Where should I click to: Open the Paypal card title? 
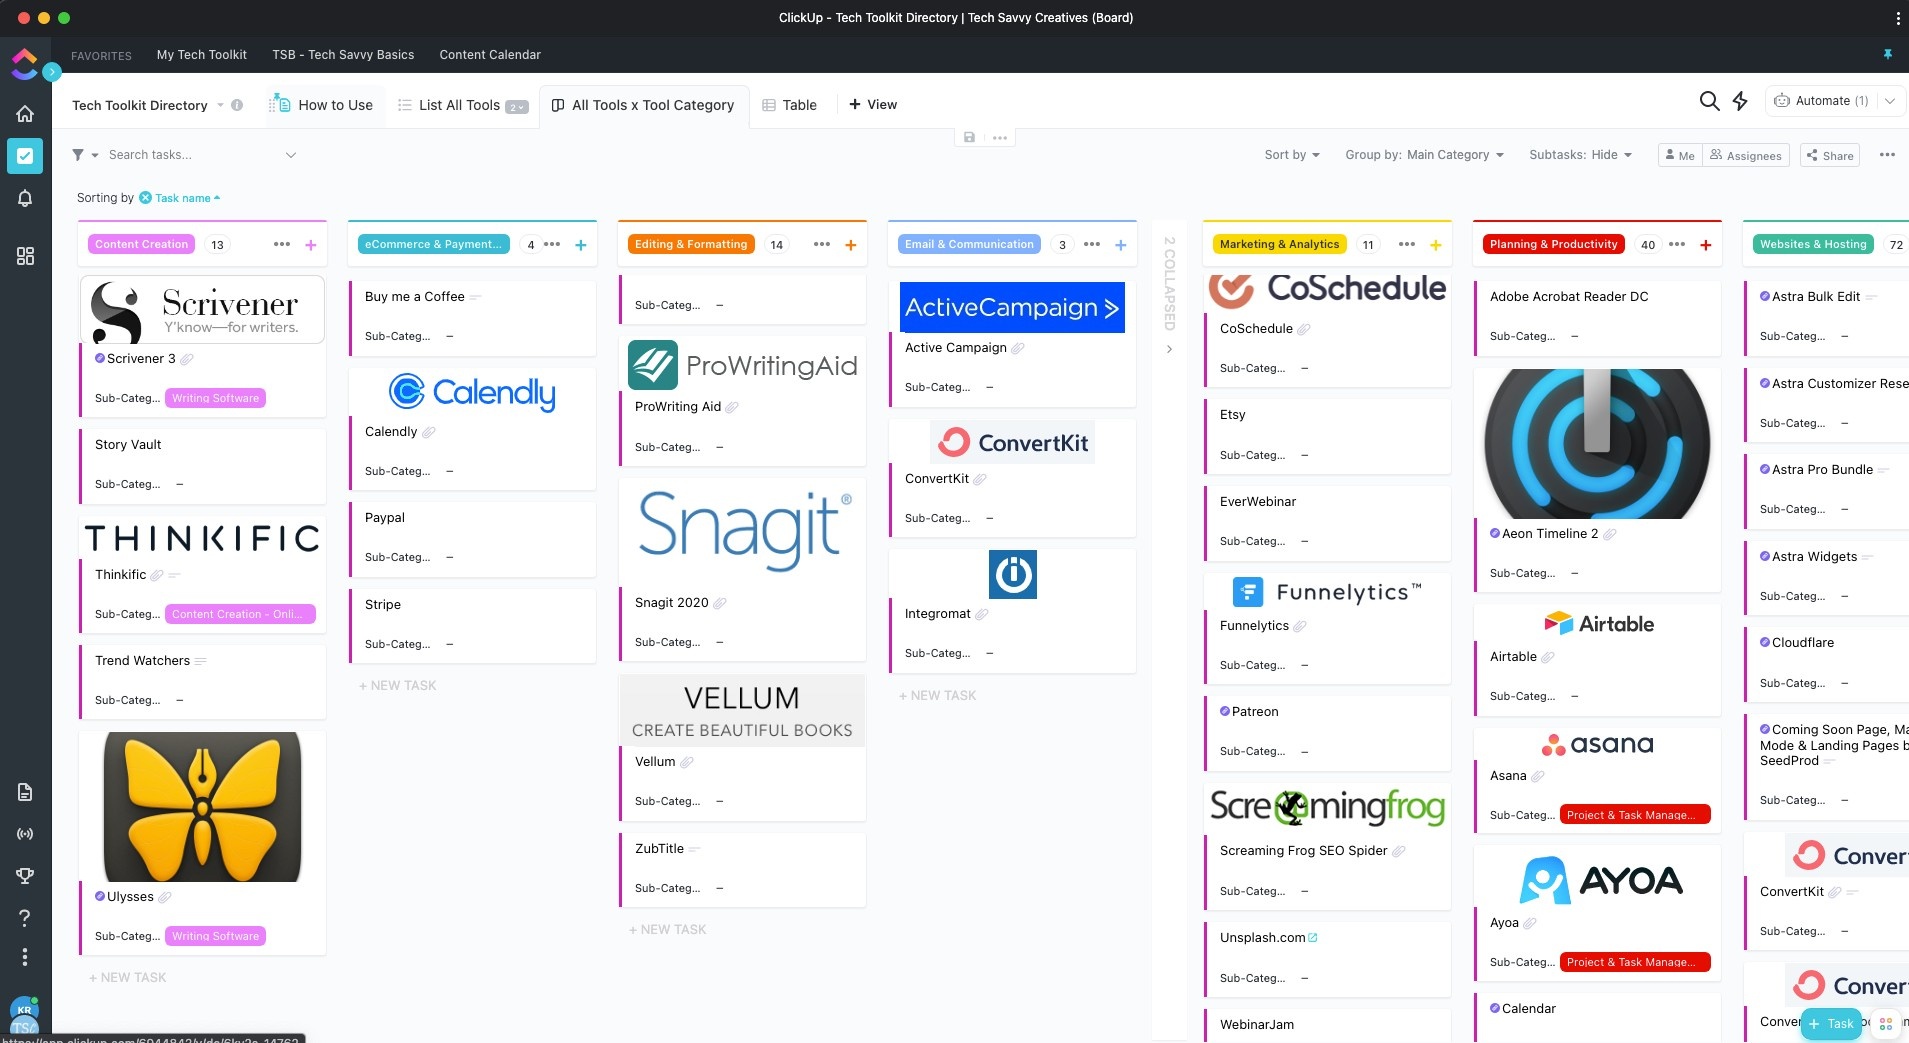[385, 518]
